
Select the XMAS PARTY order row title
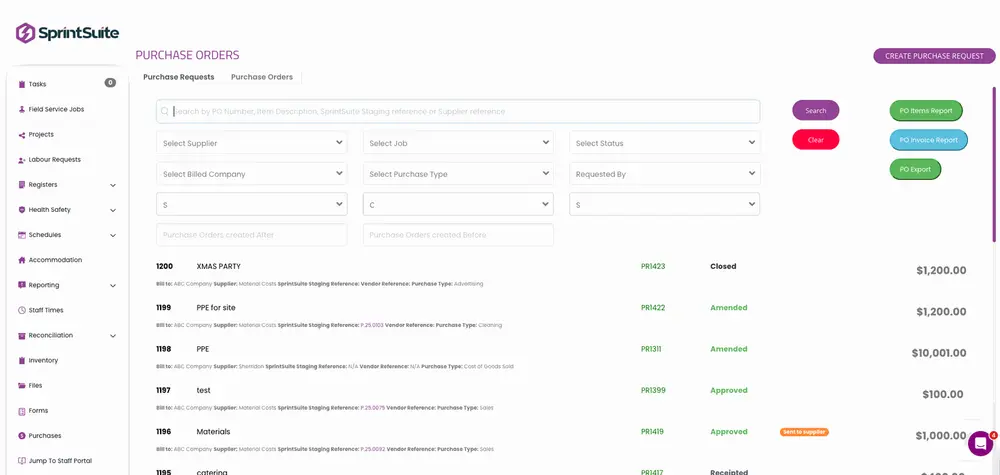pyautogui.click(x=219, y=267)
